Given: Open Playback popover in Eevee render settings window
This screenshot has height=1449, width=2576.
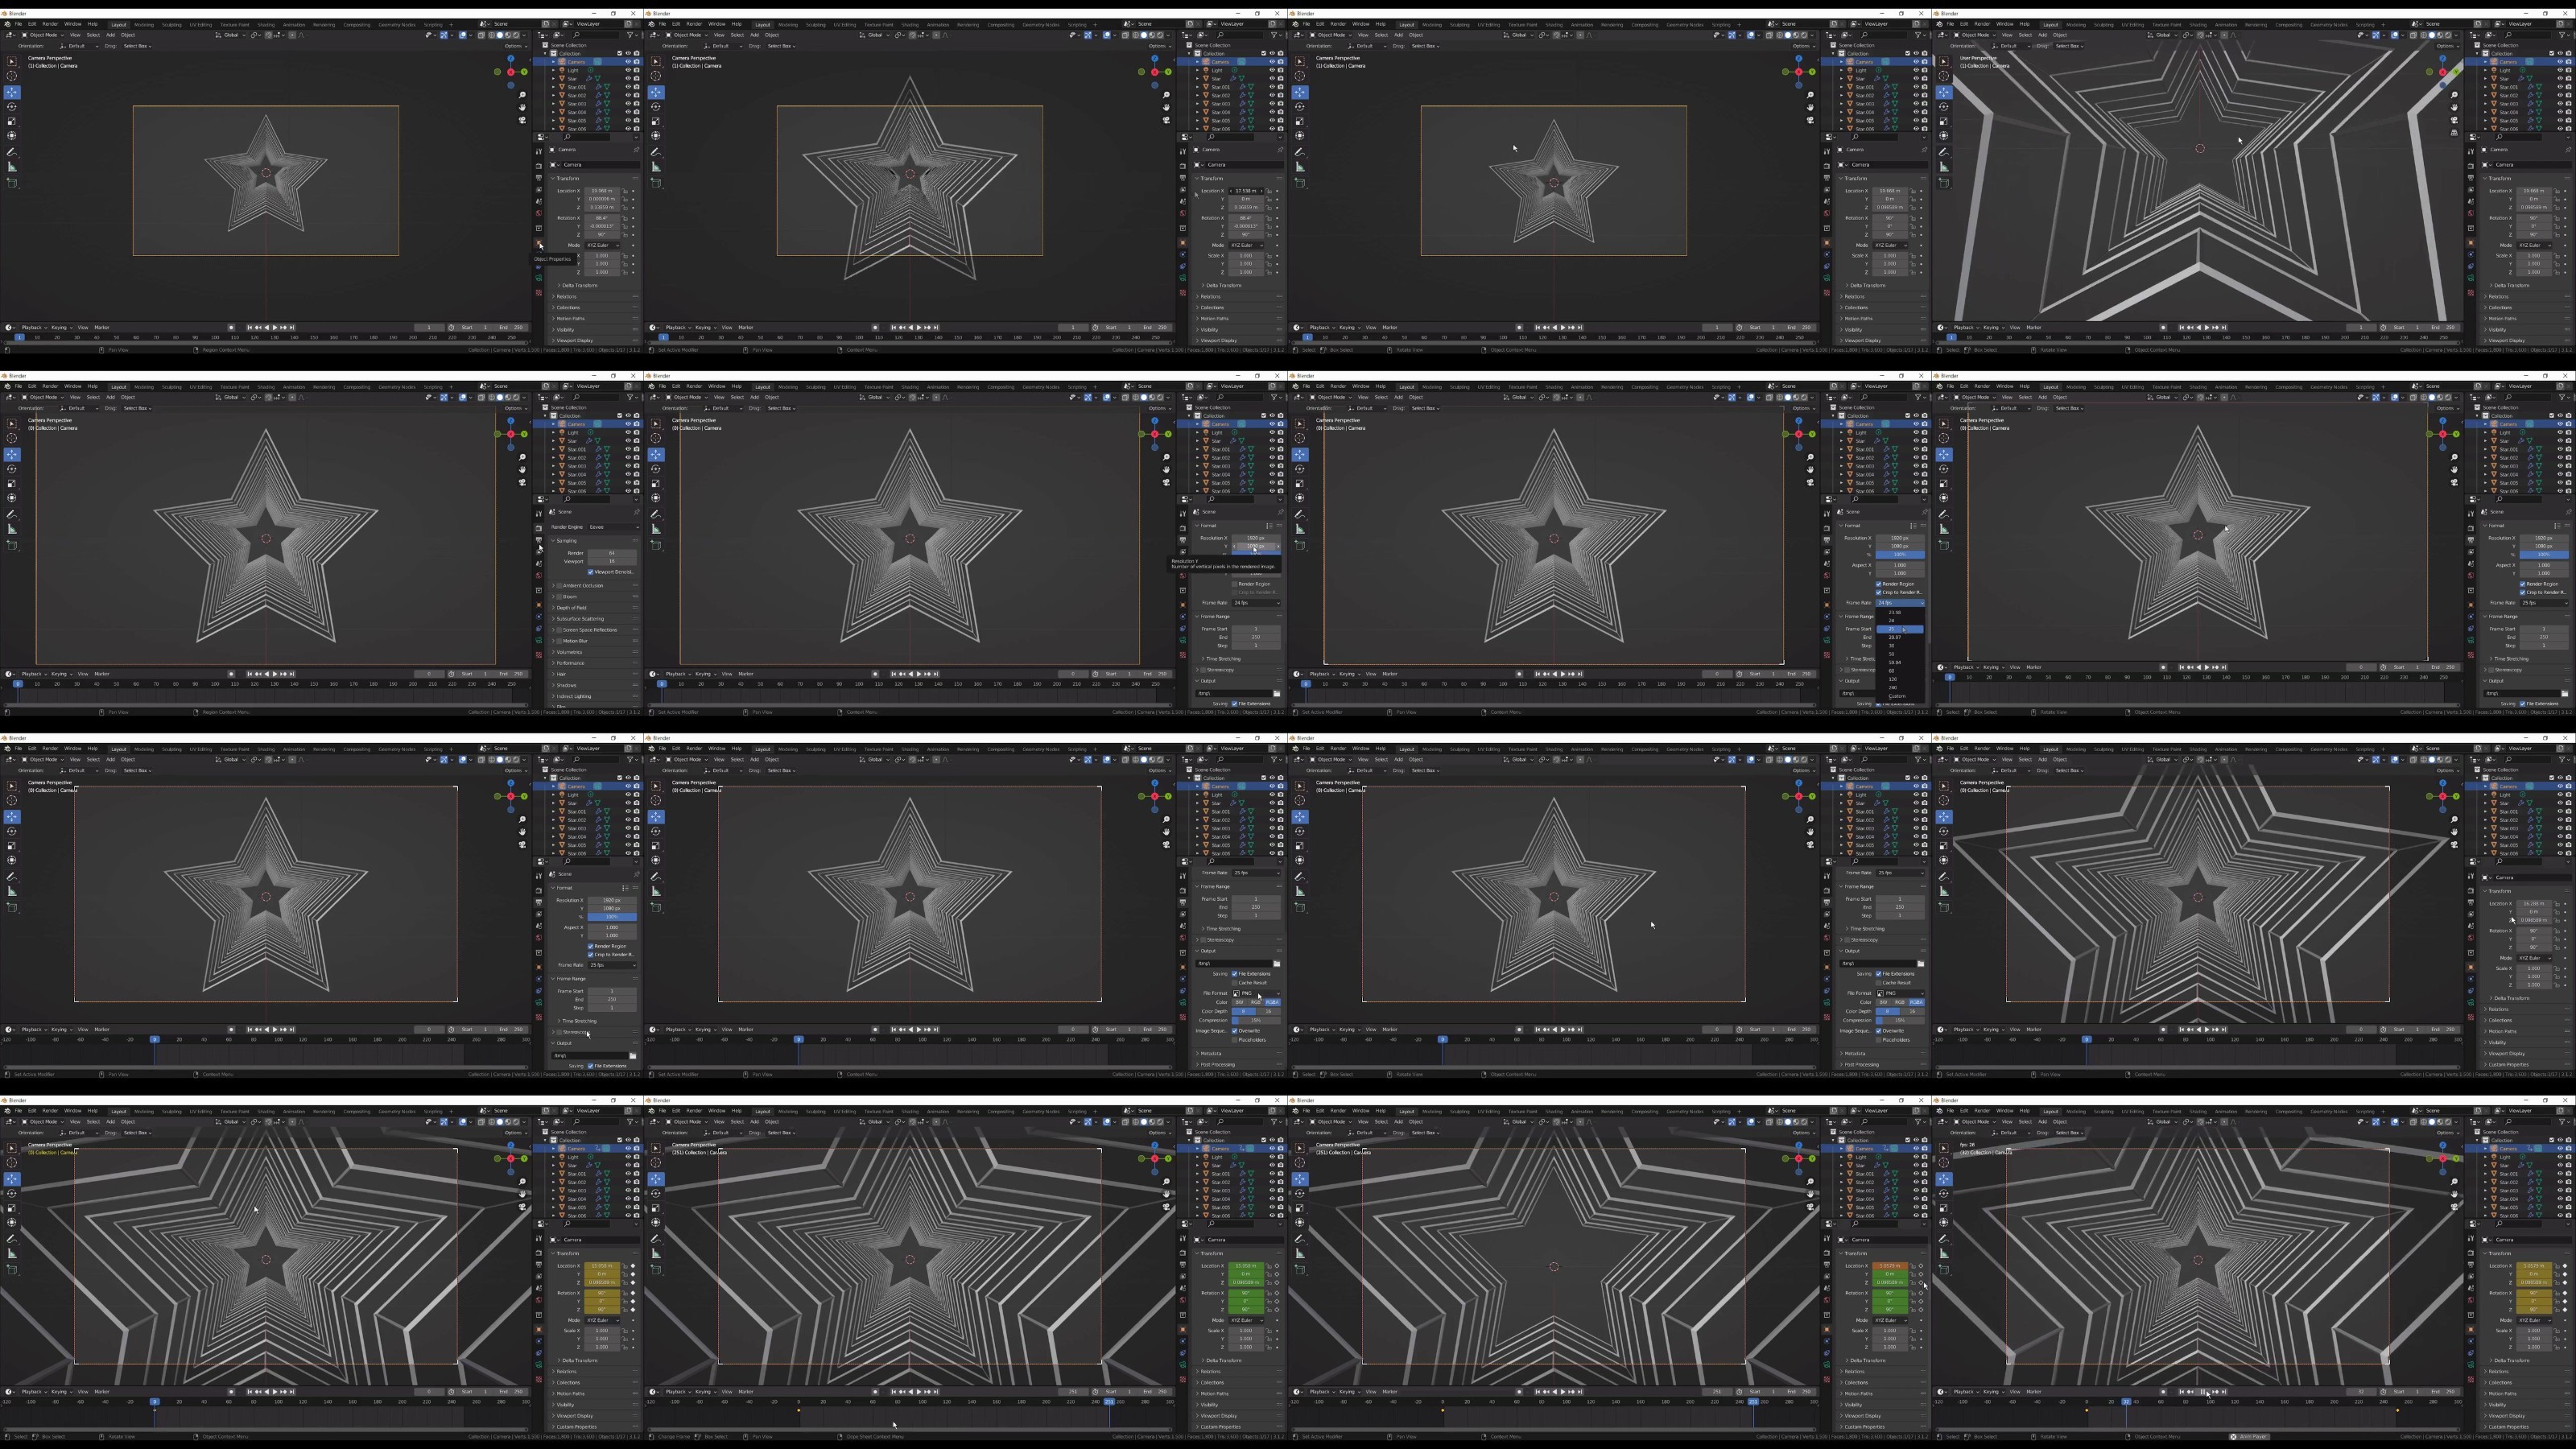Looking at the screenshot, I should (34, 674).
